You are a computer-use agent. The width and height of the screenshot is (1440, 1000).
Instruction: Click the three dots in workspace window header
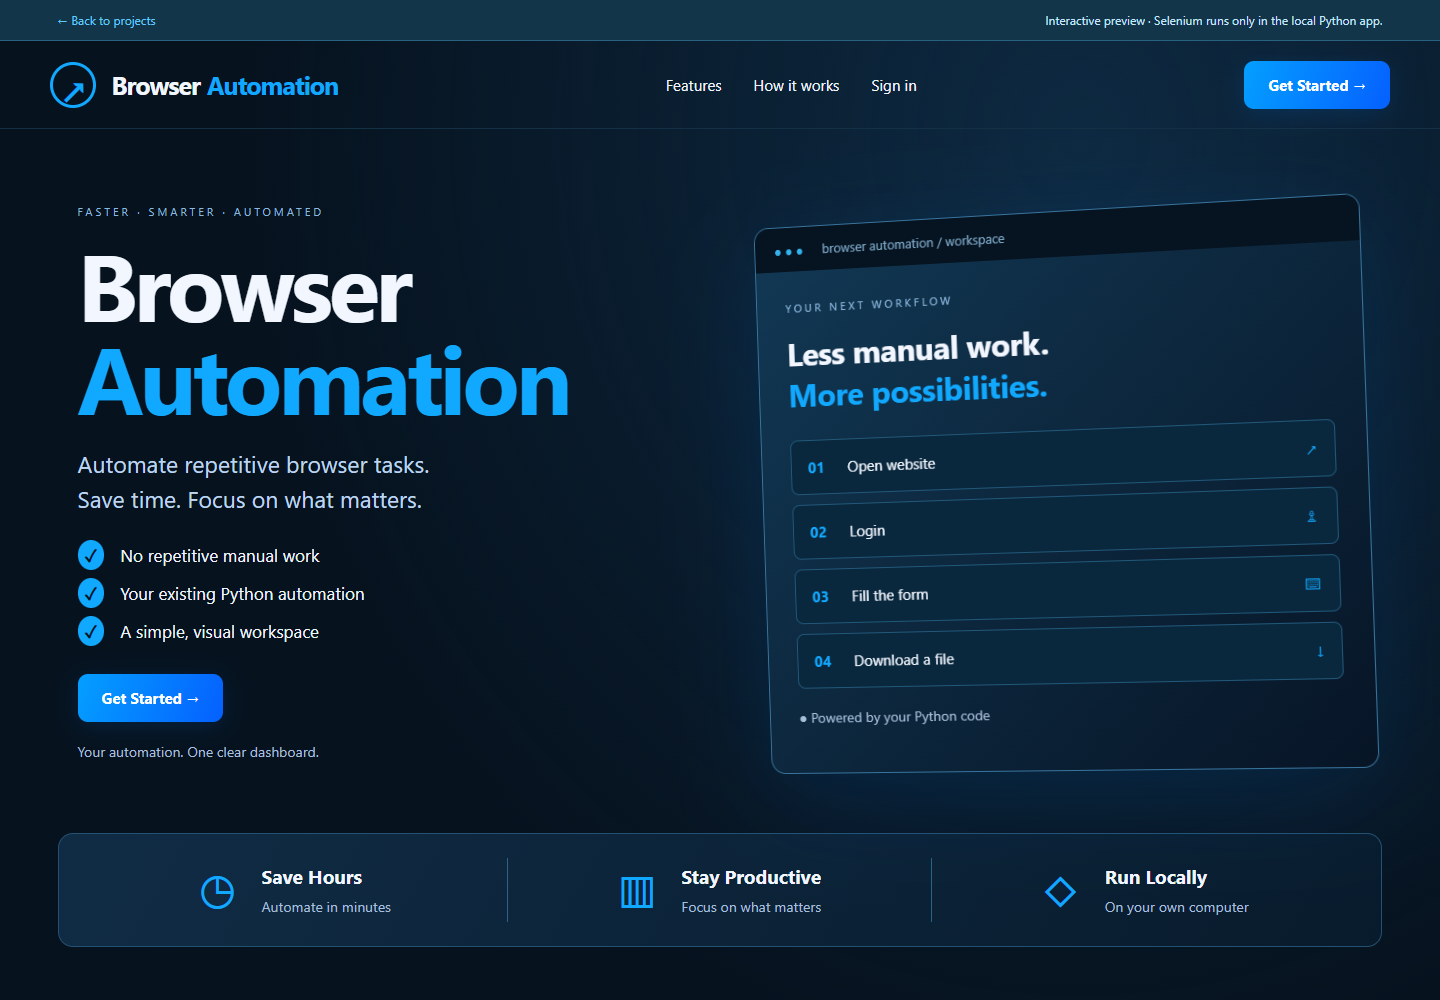pos(788,252)
